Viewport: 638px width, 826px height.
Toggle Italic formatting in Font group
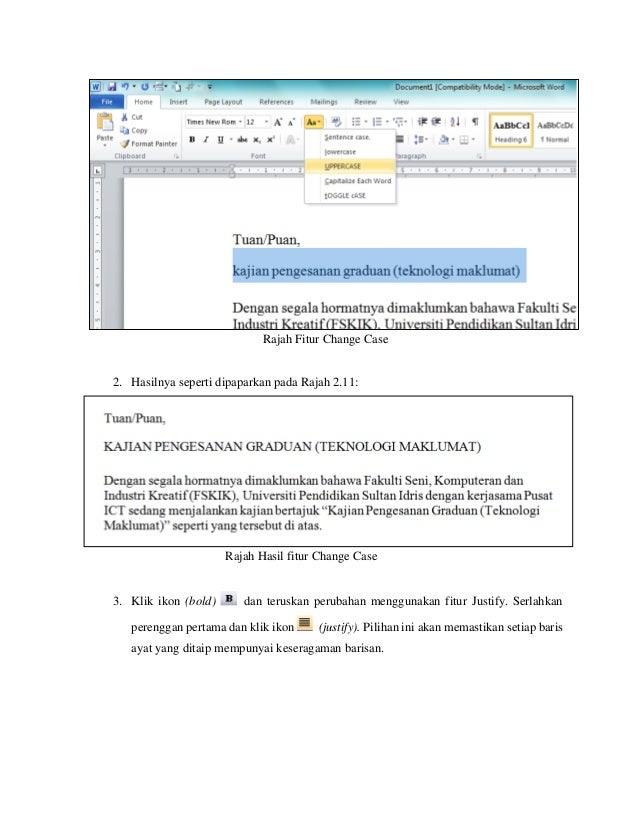[206, 140]
